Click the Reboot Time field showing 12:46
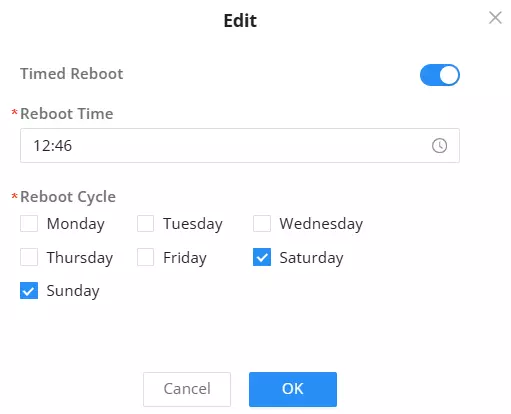 point(240,146)
